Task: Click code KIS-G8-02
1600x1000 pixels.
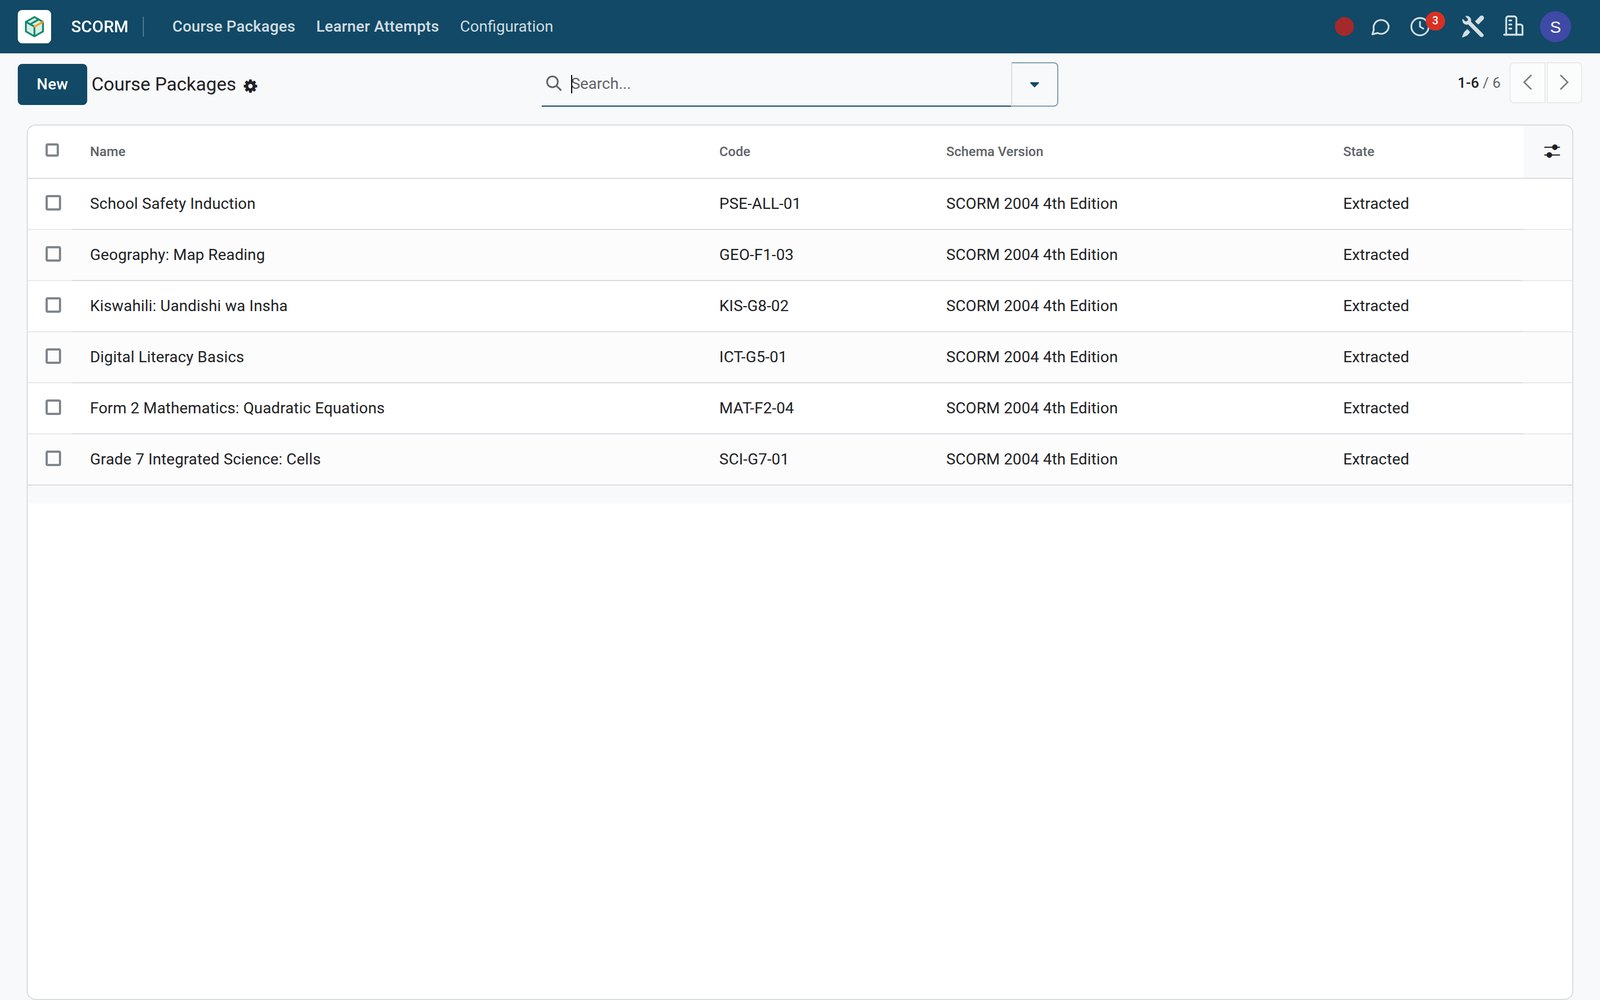Action: (x=753, y=306)
